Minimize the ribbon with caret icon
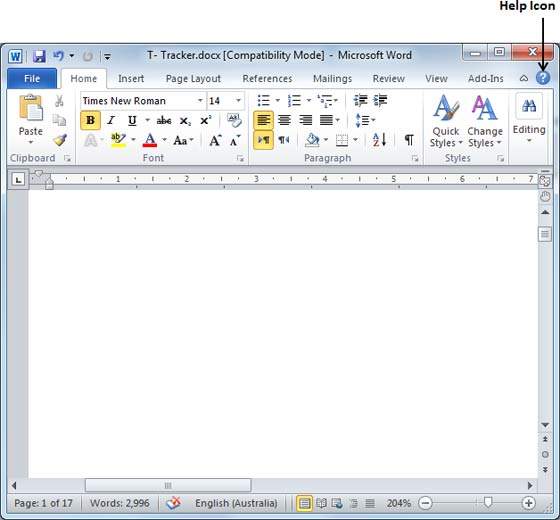The image size is (560, 520). pyautogui.click(x=524, y=78)
